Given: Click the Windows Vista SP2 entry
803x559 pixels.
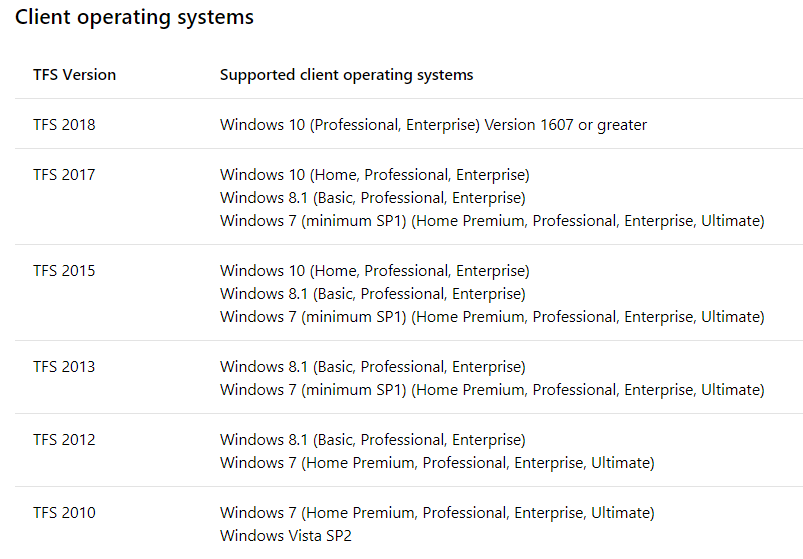Looking at the screenshot, I should (286, 536).
